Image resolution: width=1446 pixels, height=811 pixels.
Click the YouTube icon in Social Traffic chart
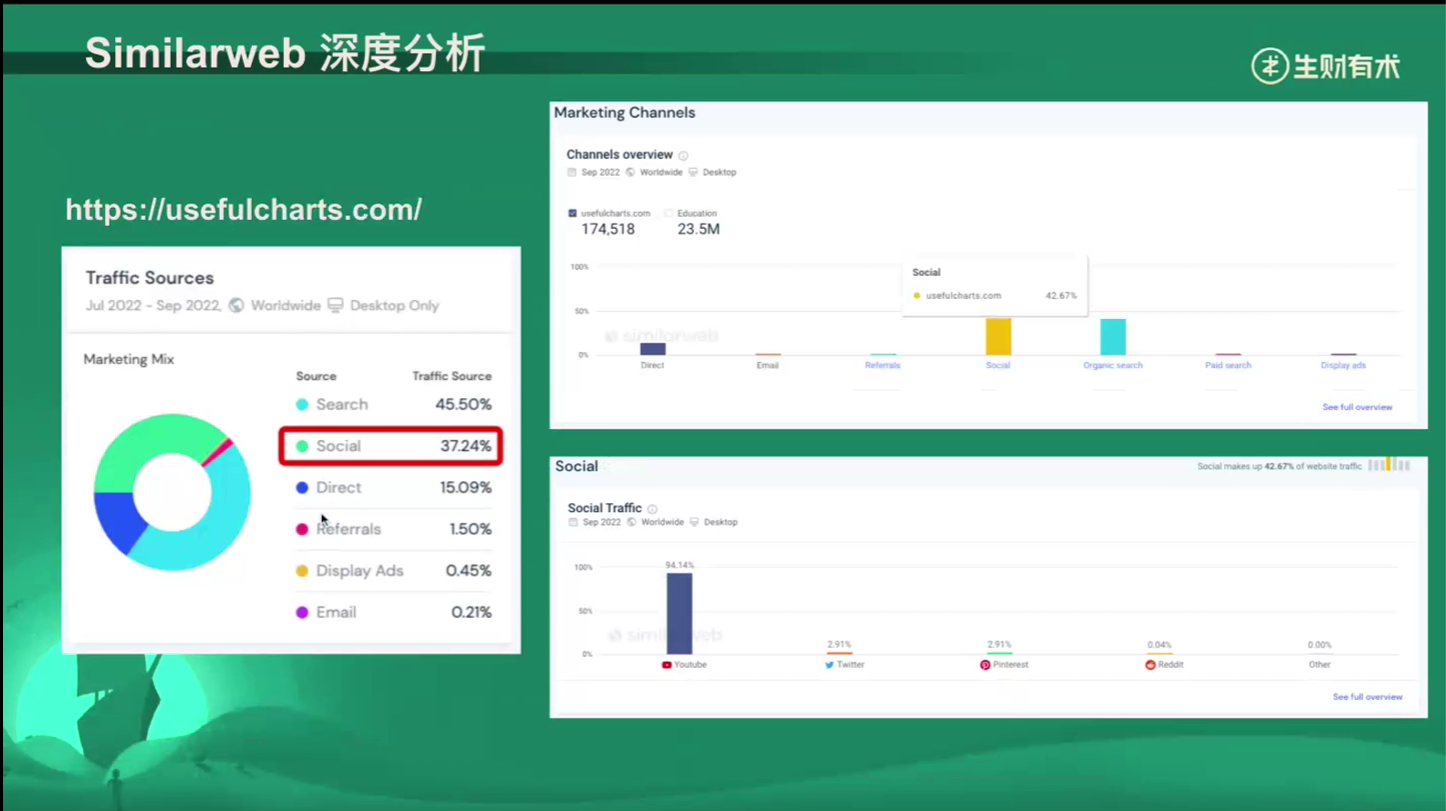click(x=667, y=665)
